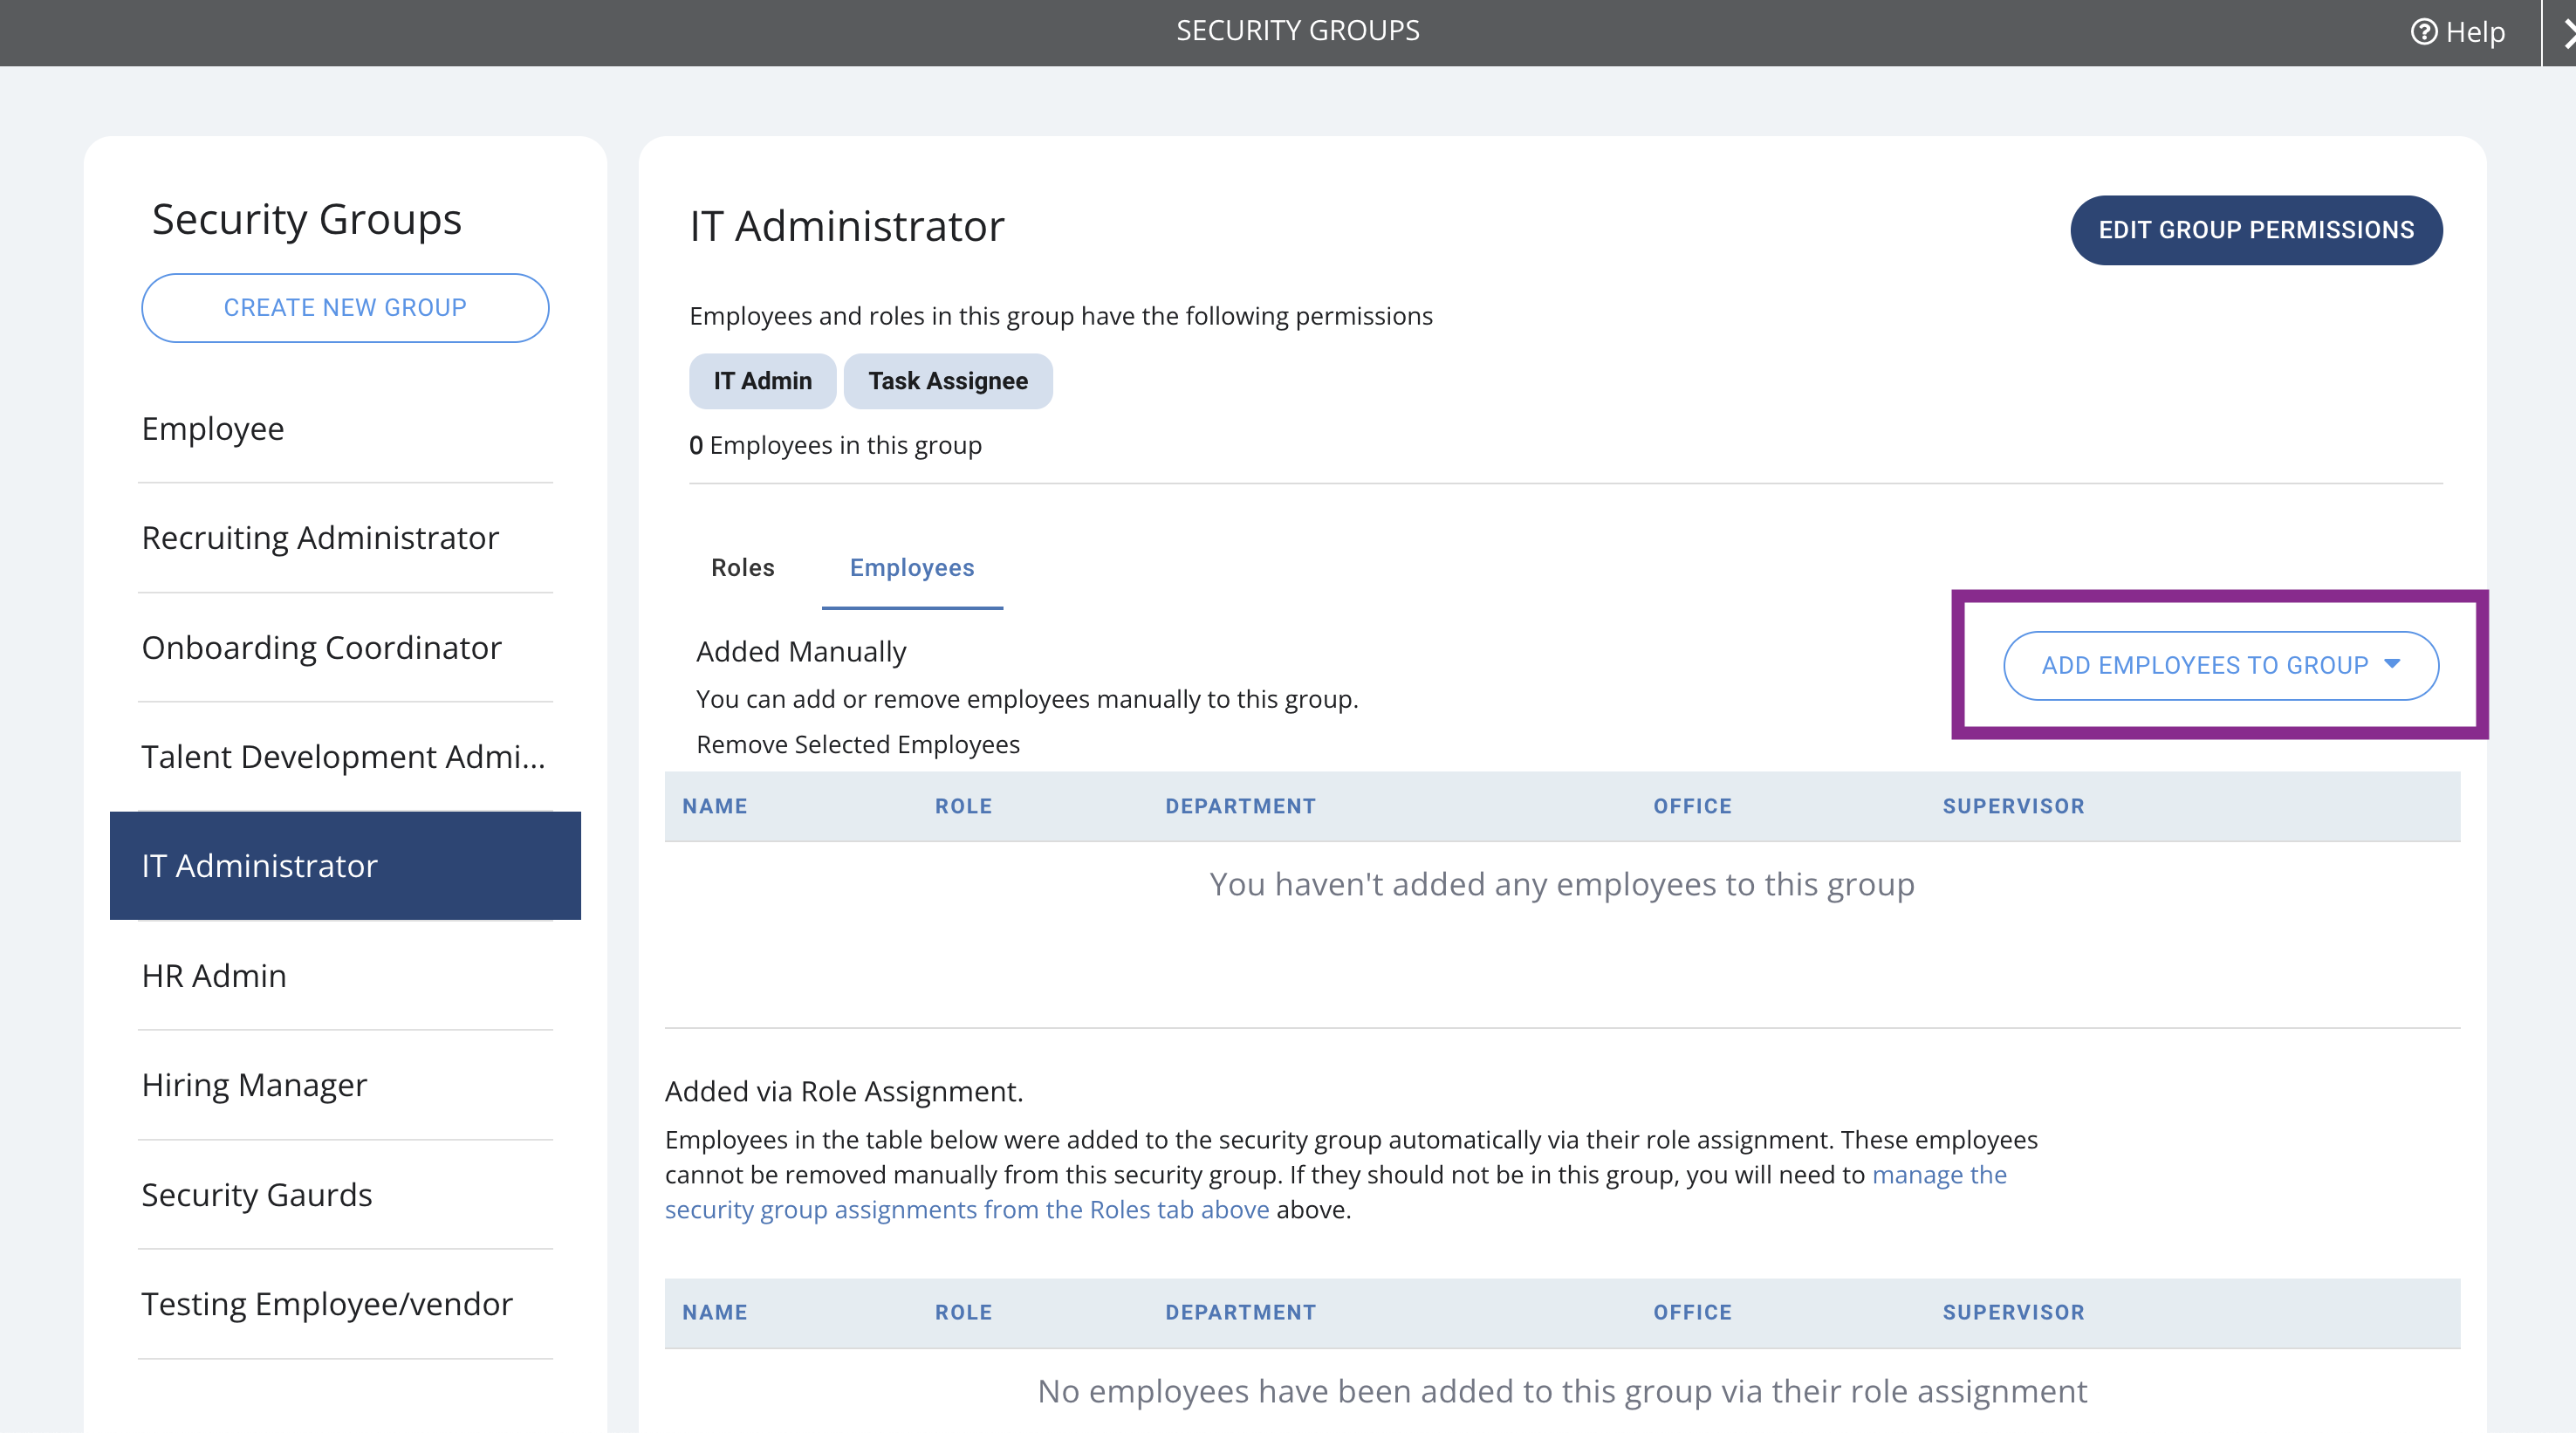This screenshot has height=1433, width=2576.
Task: Open Help in the header bar
Action: tap(2458, 32)
